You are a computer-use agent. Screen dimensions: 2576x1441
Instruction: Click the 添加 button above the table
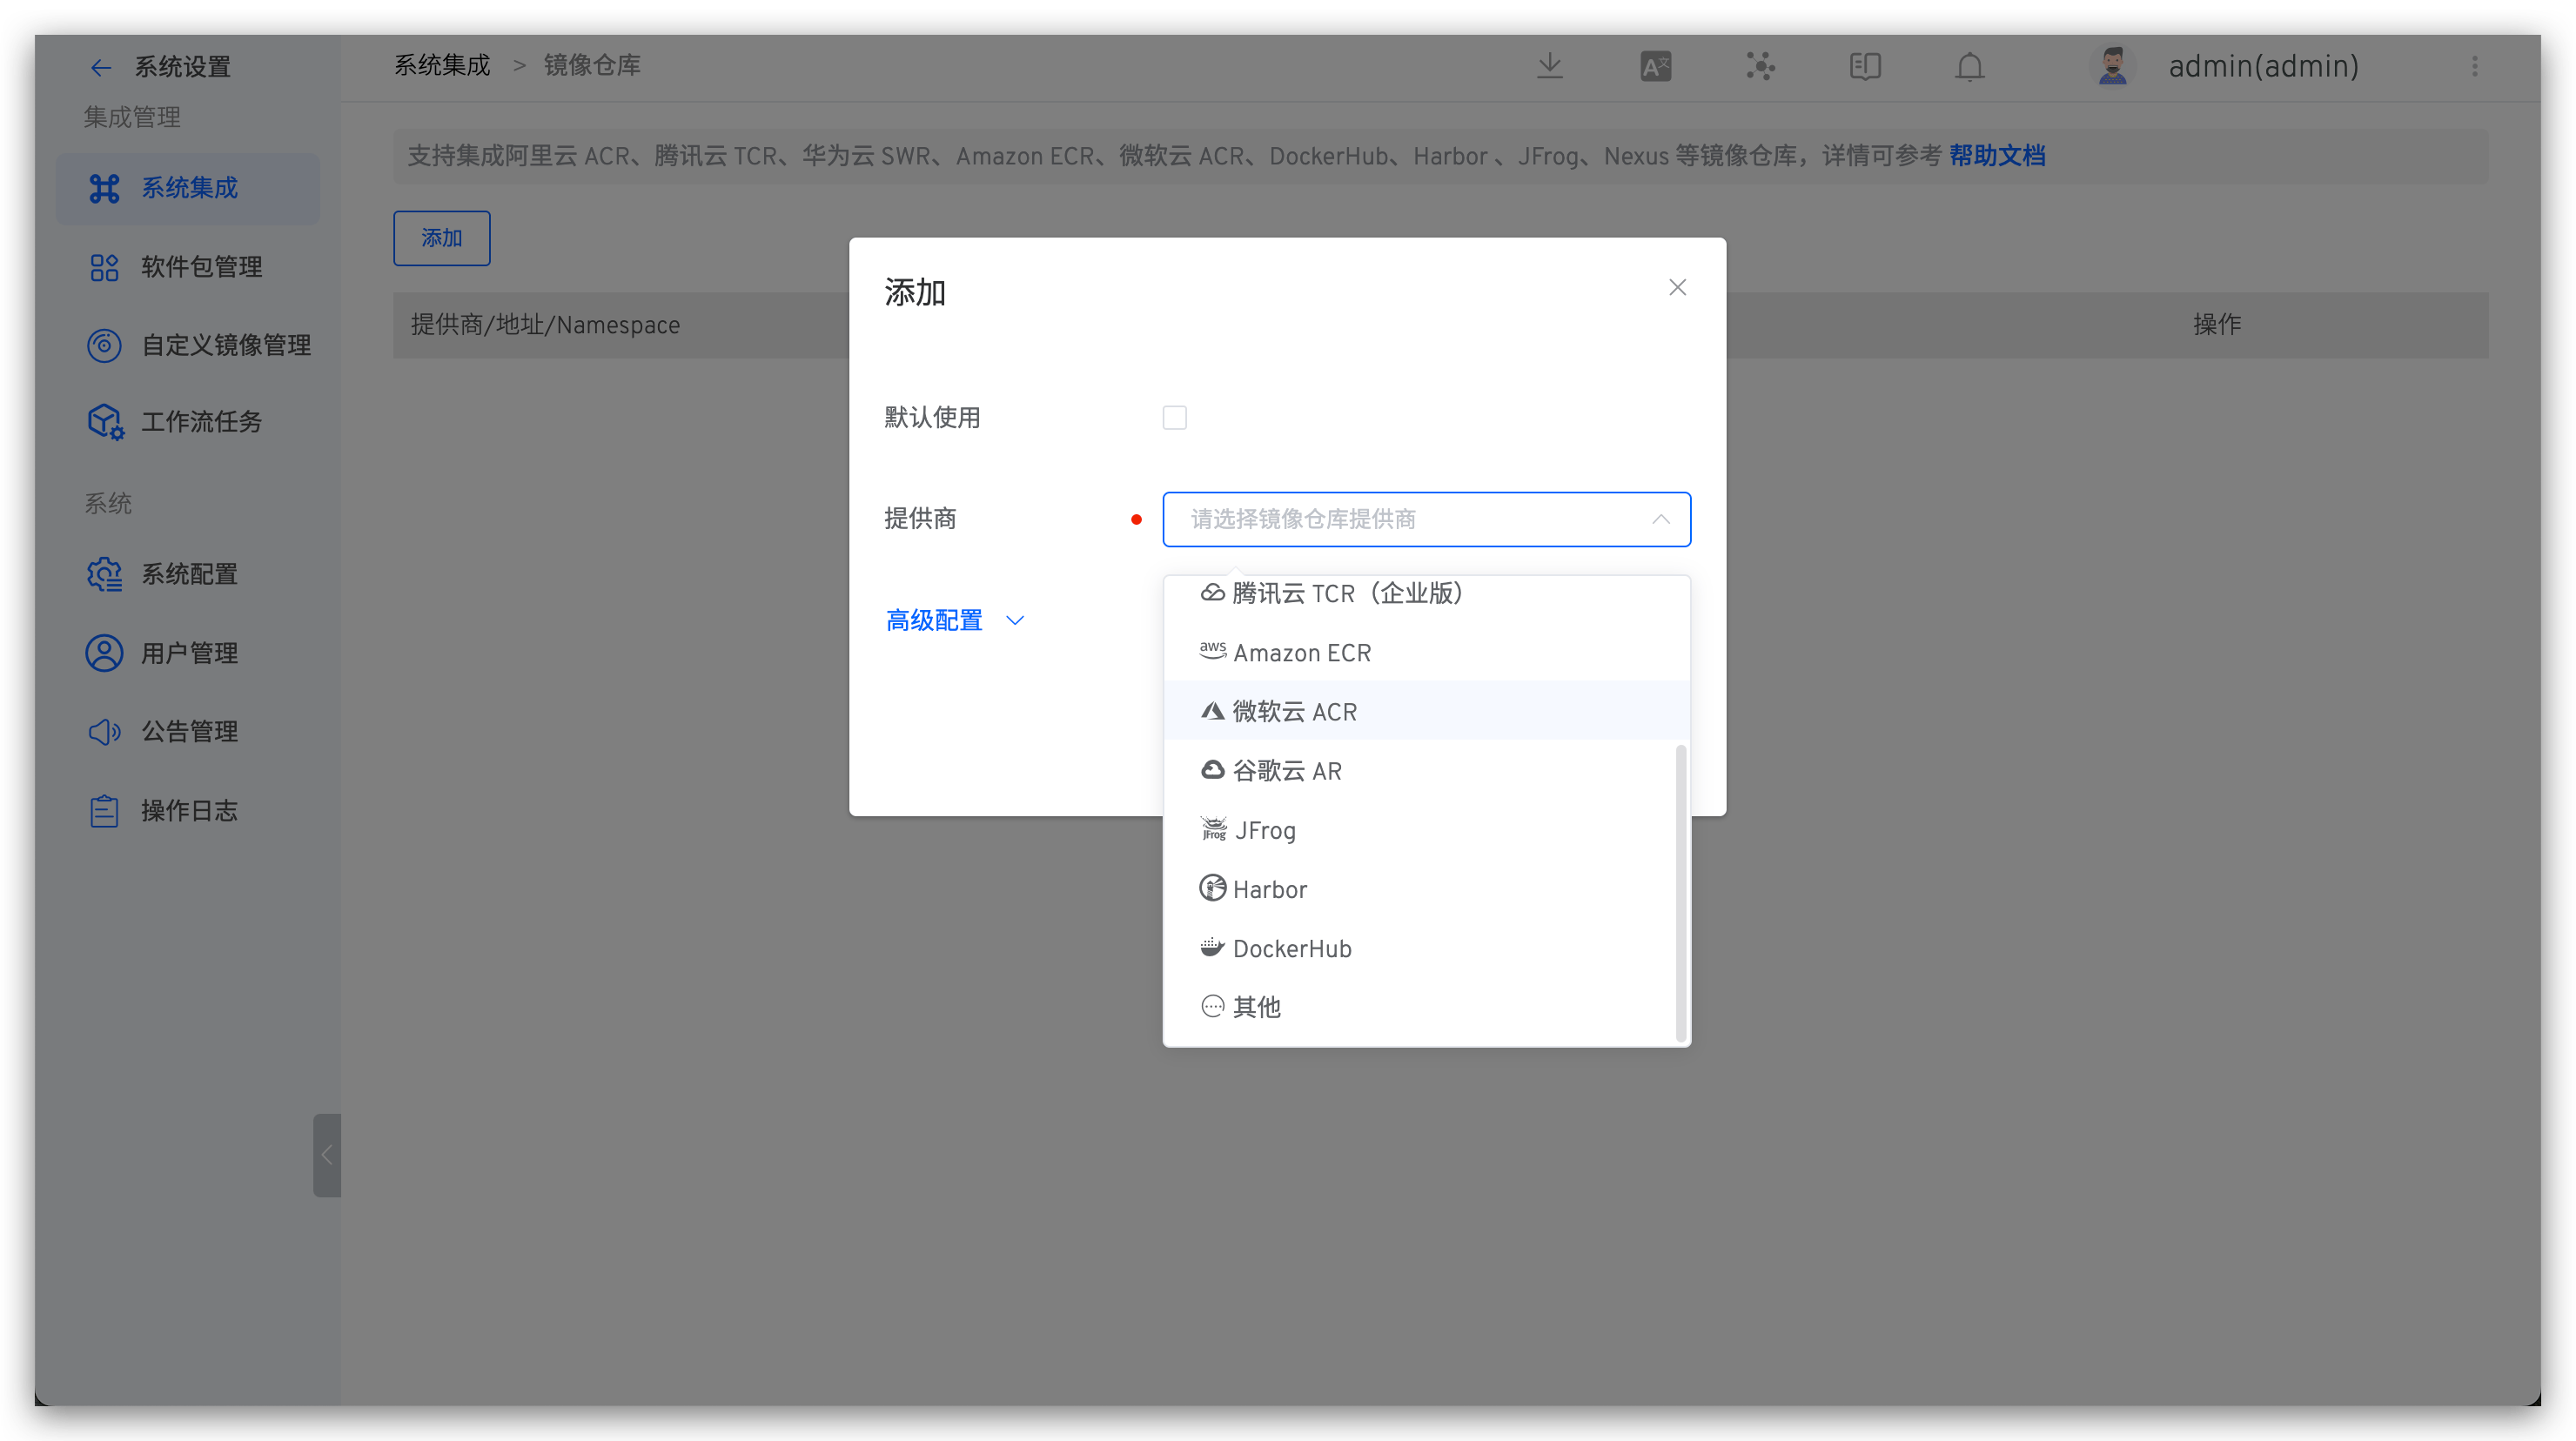441,238
